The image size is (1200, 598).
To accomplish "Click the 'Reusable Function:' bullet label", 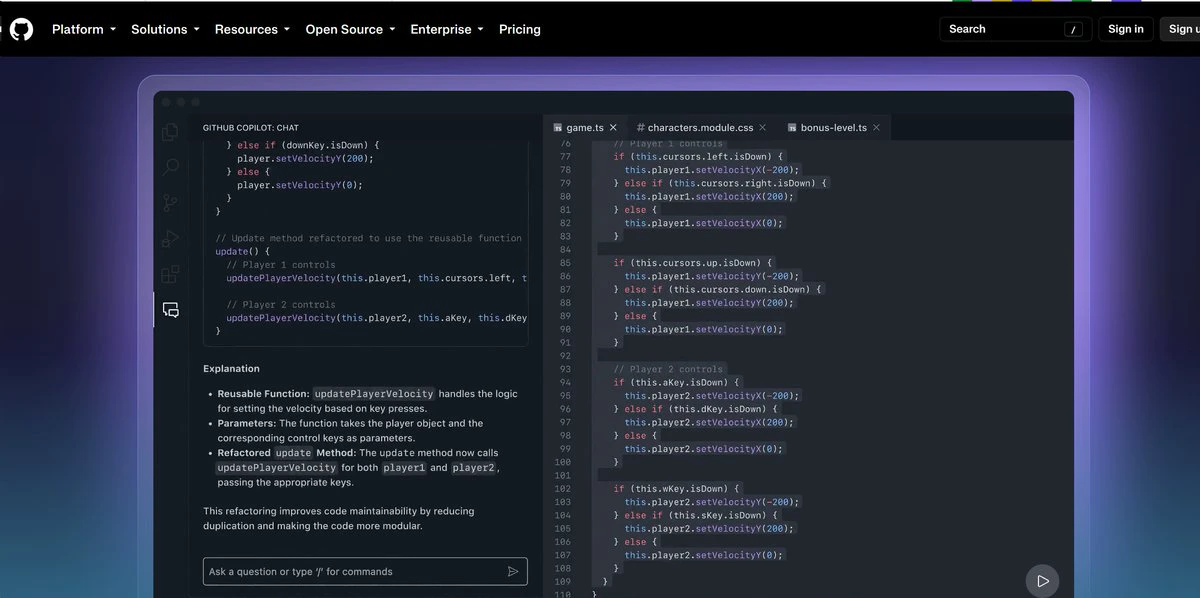I will pyautogui.click(x=264, y=394).
